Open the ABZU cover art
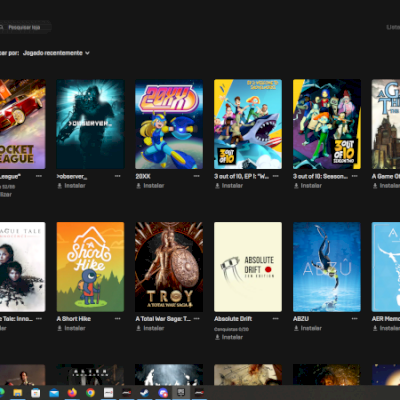This screenshot has height=400, width=400. [327, 267]
